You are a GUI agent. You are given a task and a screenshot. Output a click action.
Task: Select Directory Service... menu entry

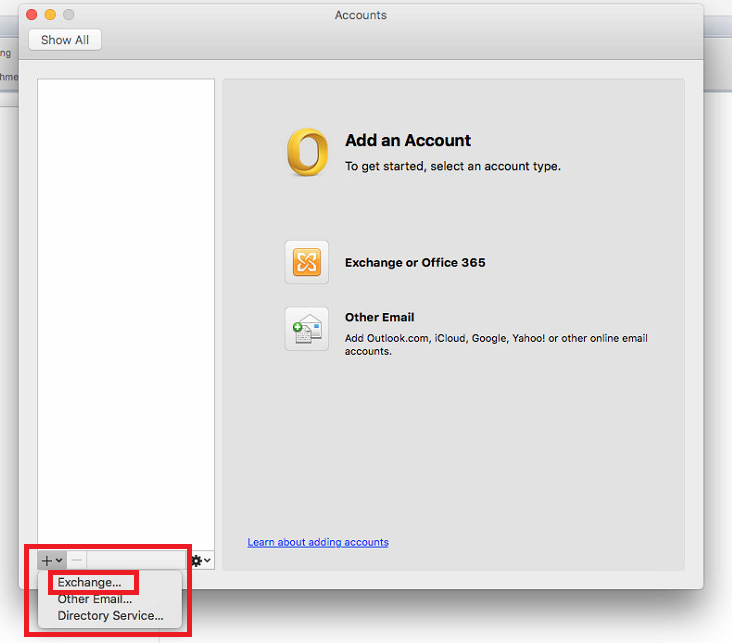110,616
